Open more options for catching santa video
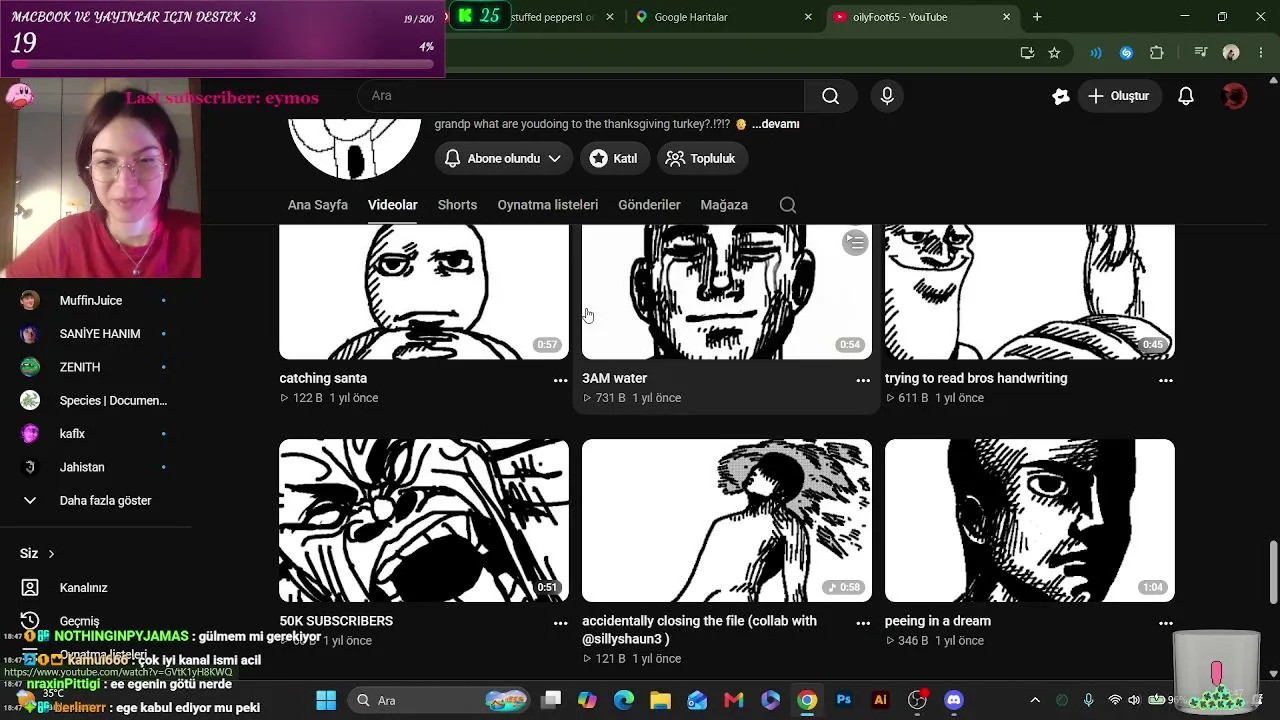Image resolution: width=1280 pixels, height=720 pixels. click(x=561, y=380)
